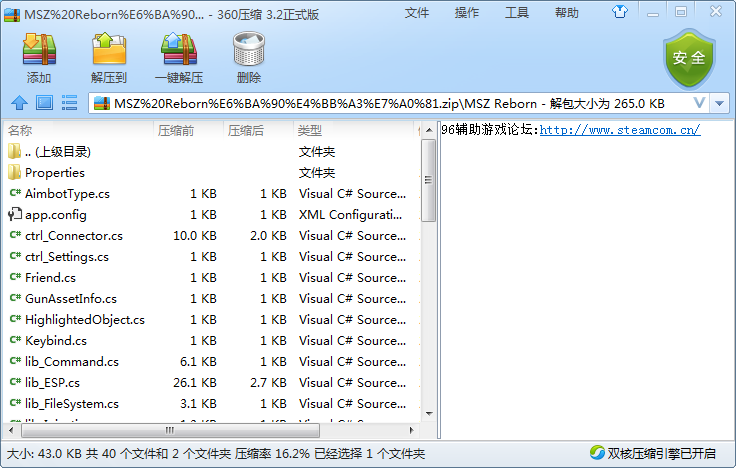This screenshot has width=736, height=468.
Task: Expand the archive path dropdown
Action: pyautogui.click(x=699, y=103)
